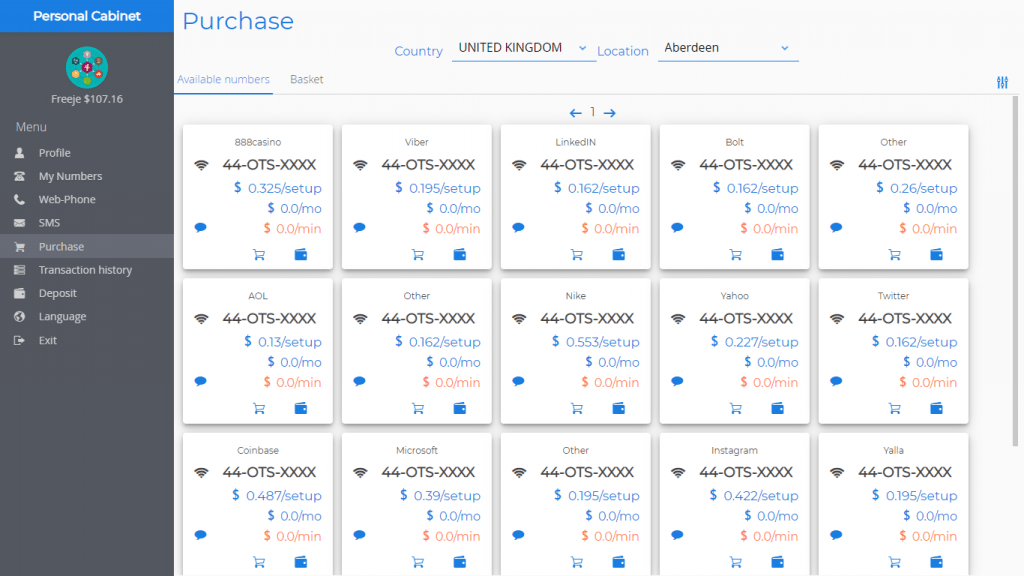Open Transaction history in the menu

point(85,270)
